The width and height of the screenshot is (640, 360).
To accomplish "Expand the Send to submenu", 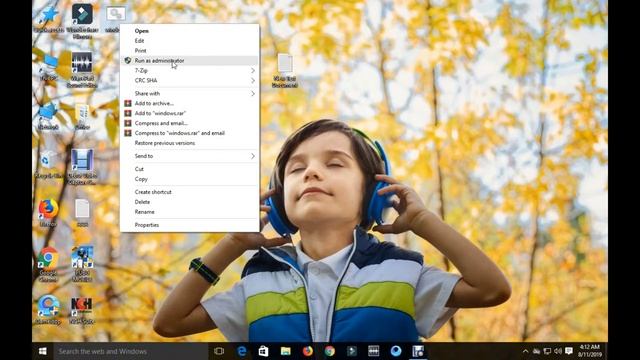I will pyautogui.click(x=189, y=156).
